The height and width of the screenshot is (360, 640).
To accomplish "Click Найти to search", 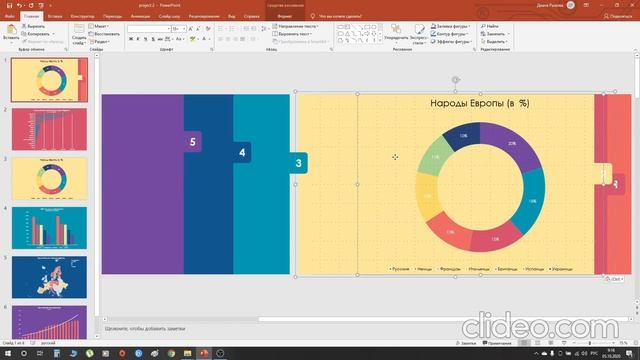I will (x=490, y=26).
